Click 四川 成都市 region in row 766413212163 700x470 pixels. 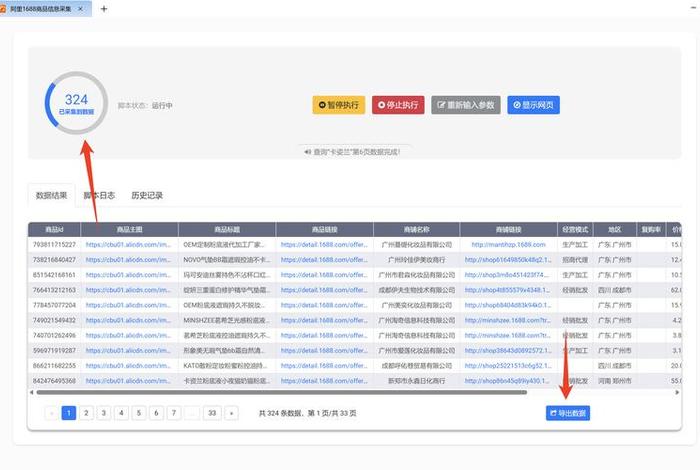click(x=615, y=290)
